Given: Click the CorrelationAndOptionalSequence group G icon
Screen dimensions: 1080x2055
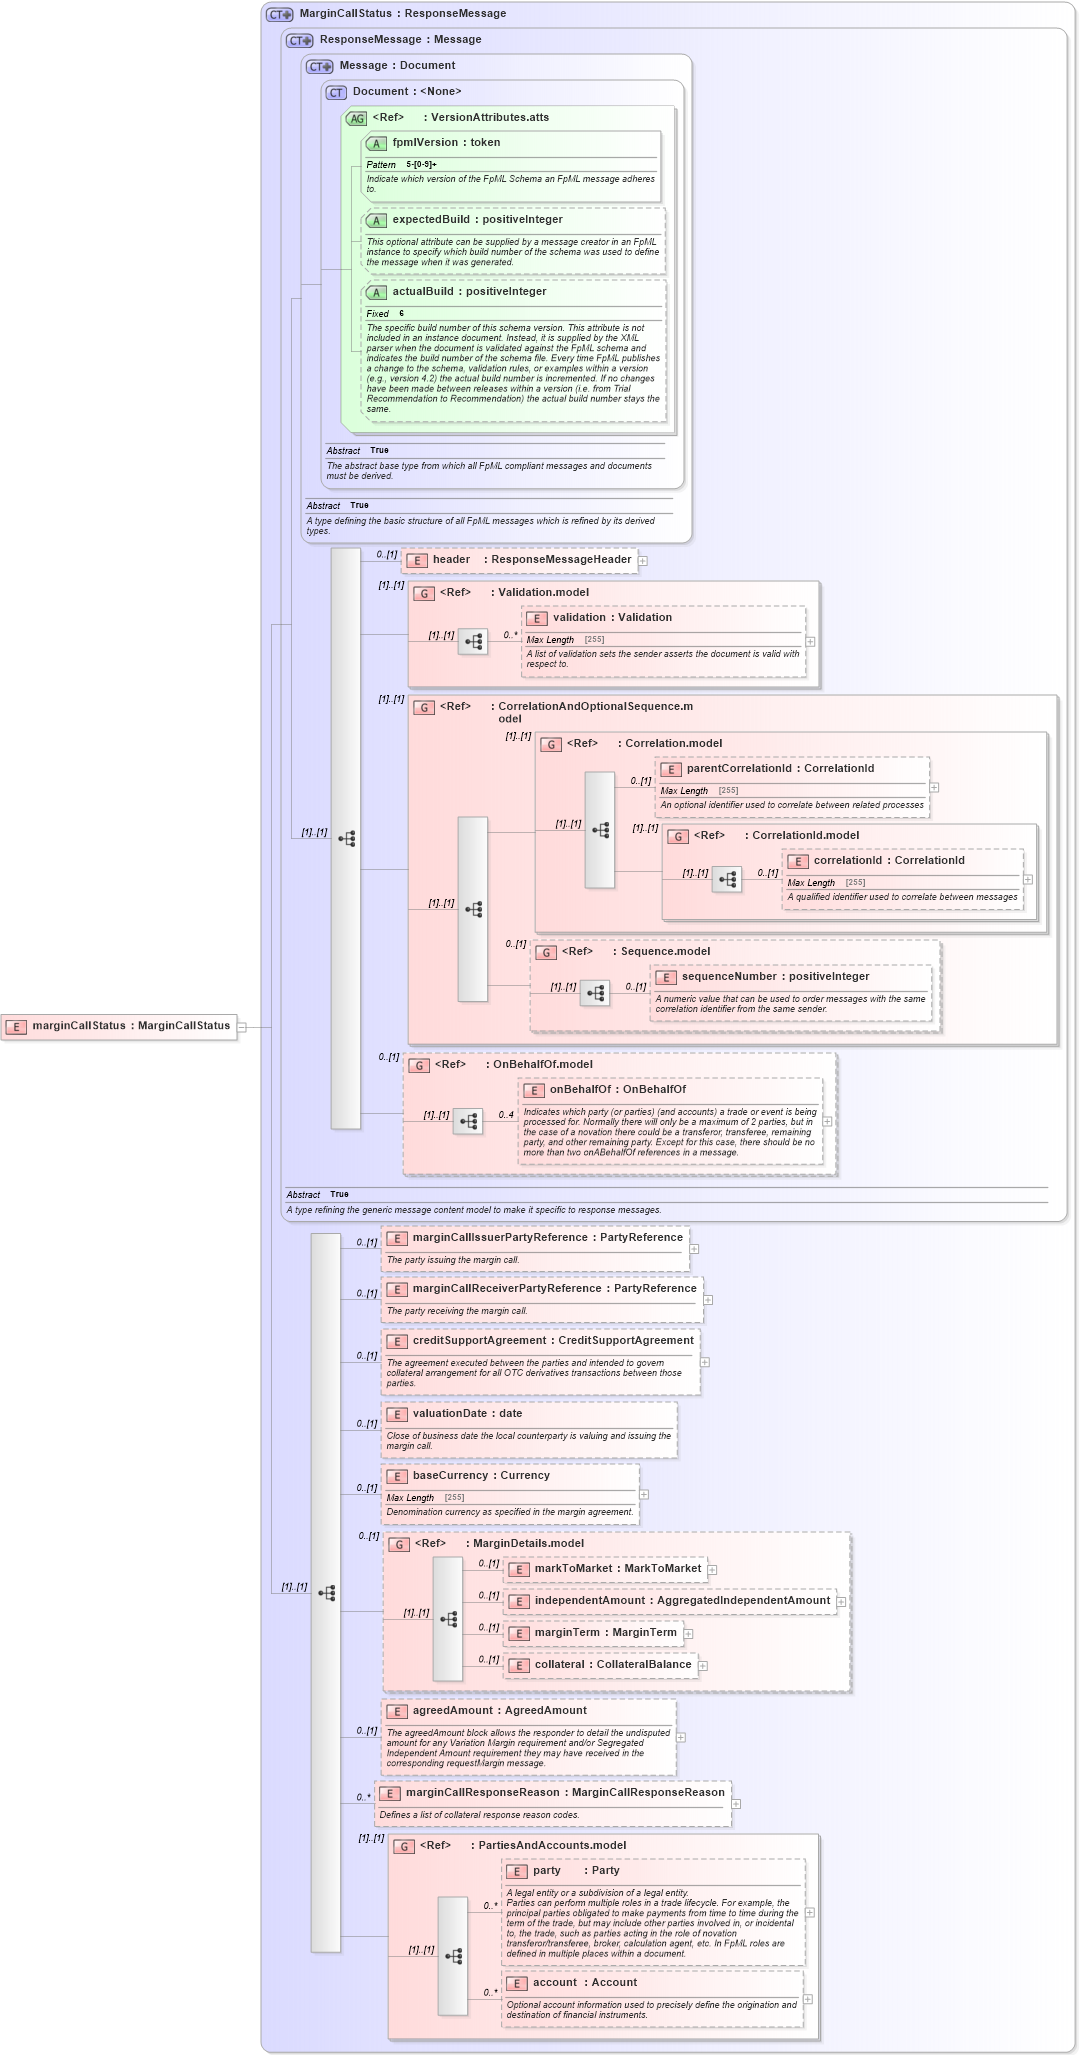Looking at the screenshot, I should (424, 708).
